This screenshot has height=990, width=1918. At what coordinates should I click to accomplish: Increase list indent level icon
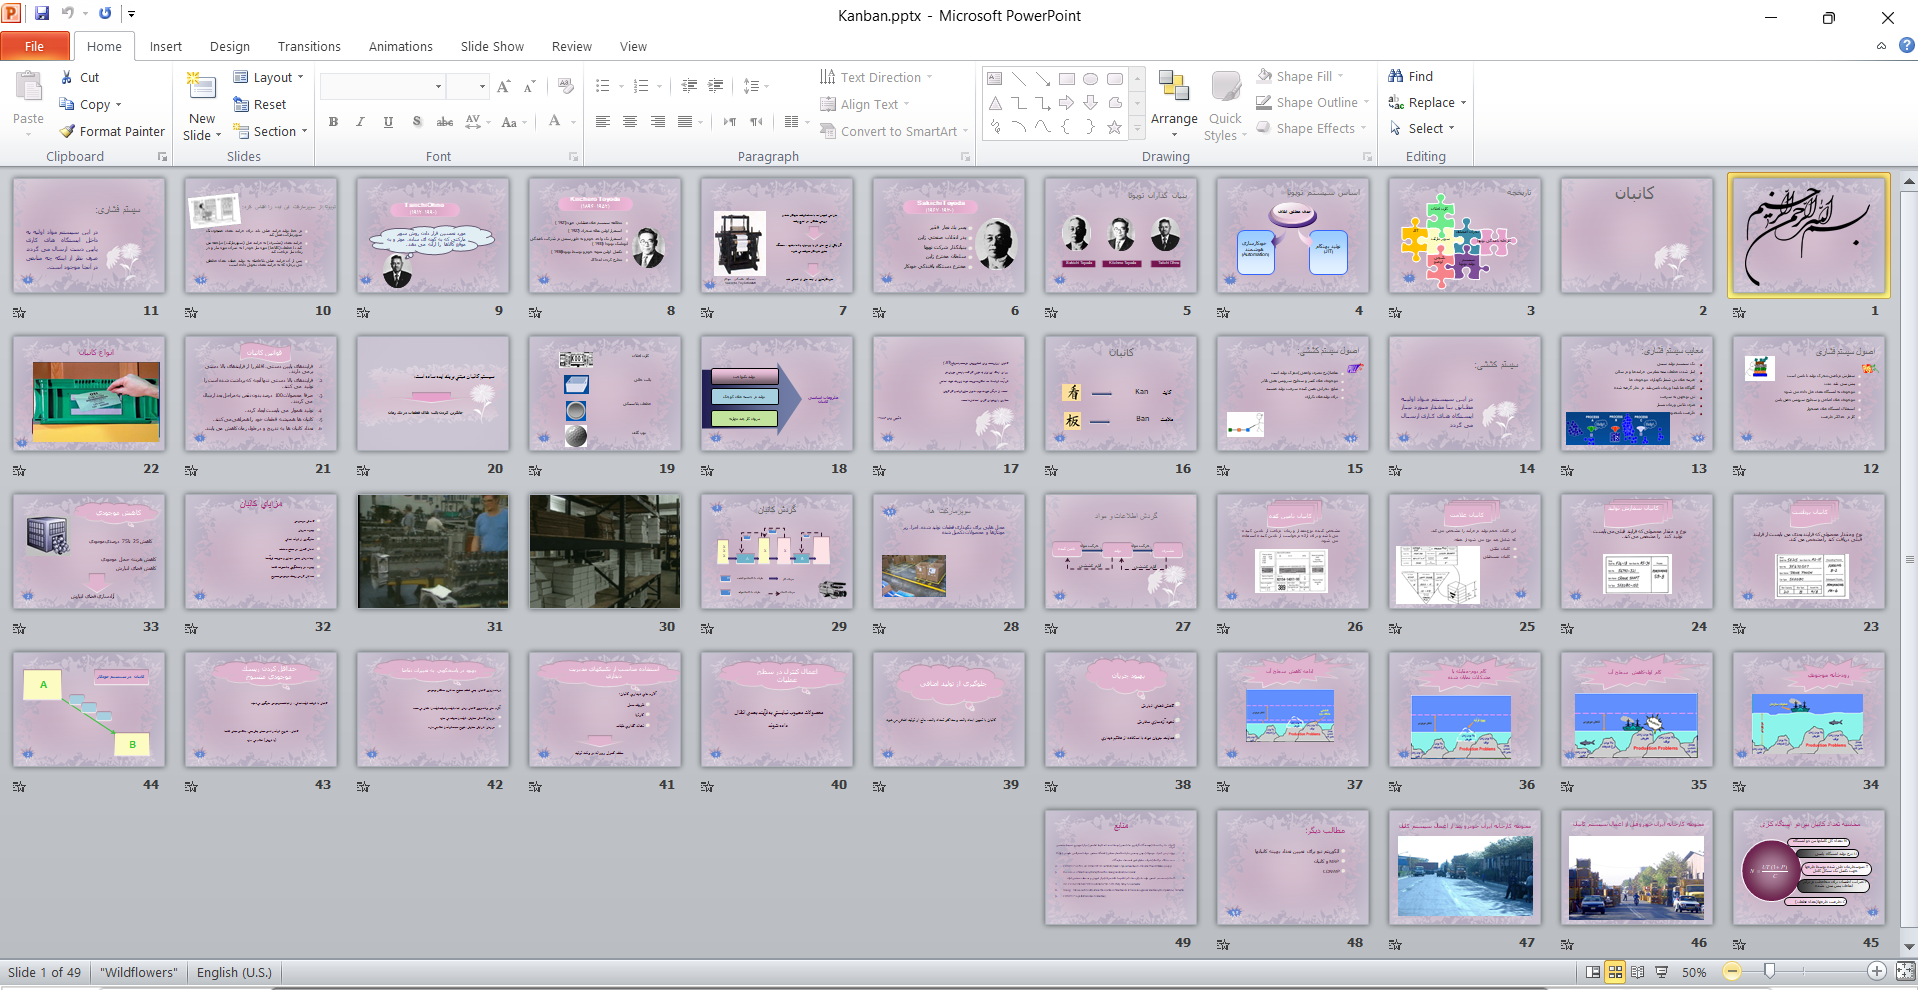(x=715, y=87)
